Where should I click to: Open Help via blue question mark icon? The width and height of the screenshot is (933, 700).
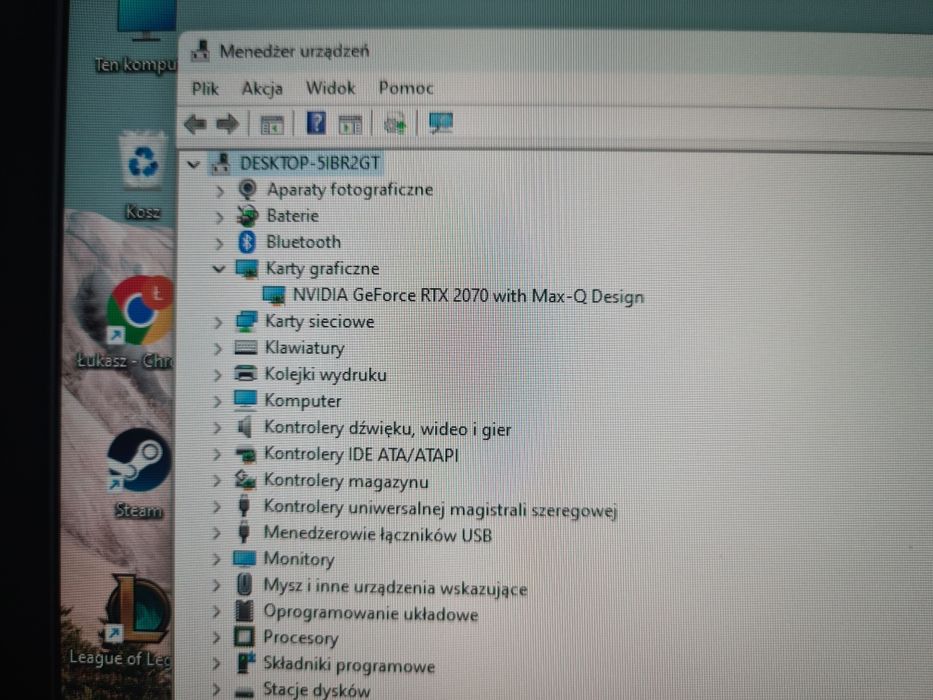coord(316,123)
